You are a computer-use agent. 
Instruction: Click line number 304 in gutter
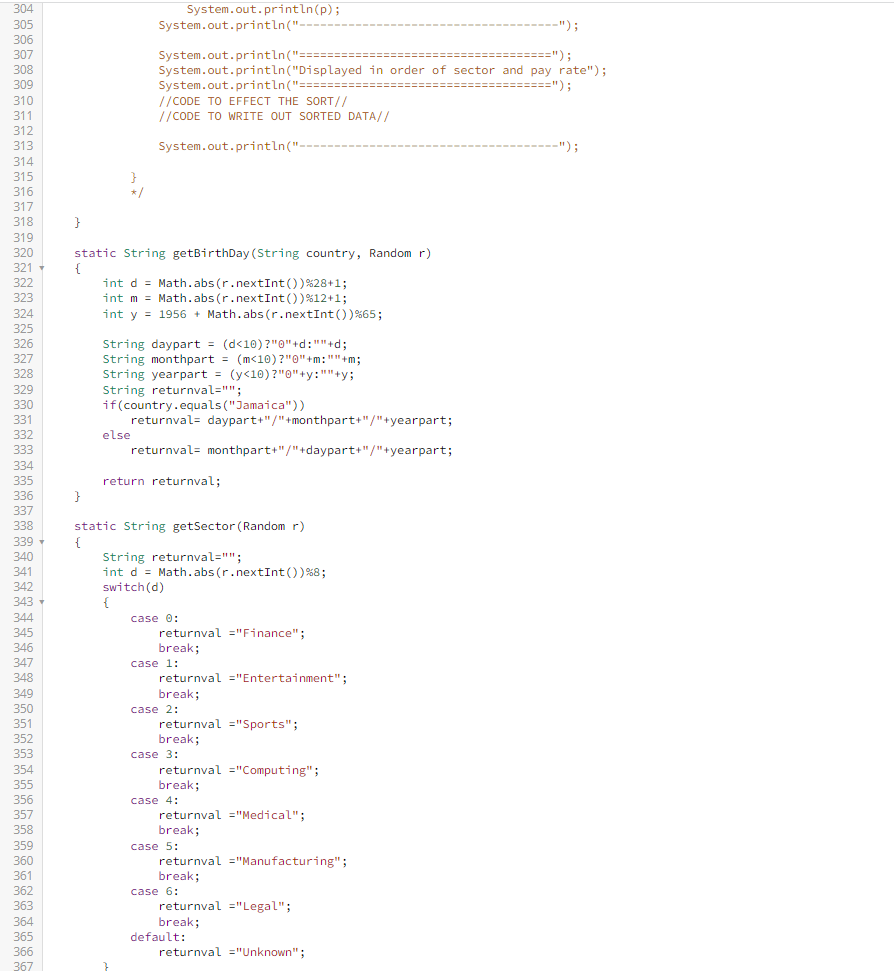(24, 9)
